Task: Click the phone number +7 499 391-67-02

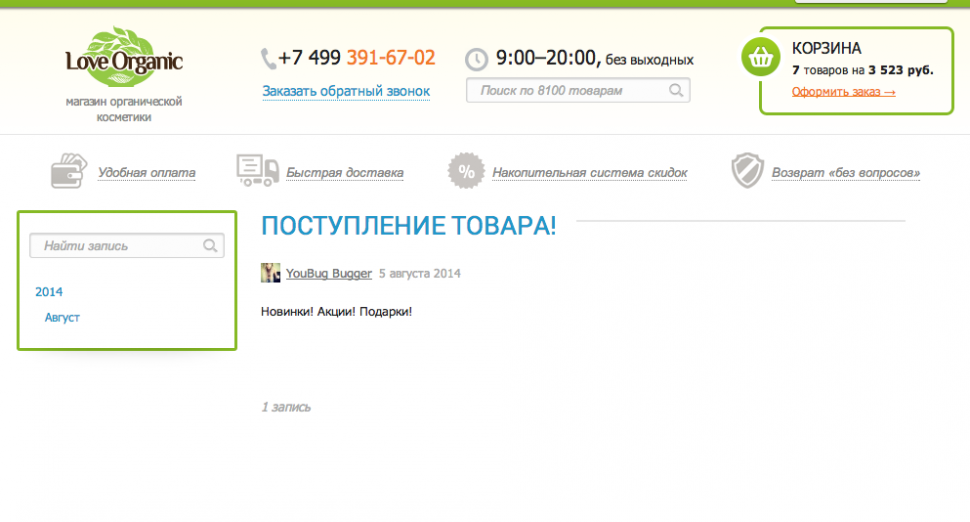Action: [x=356, y=58]
